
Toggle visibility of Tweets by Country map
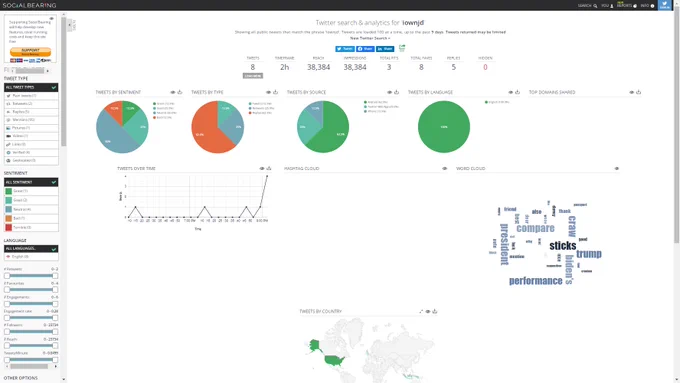428,311
